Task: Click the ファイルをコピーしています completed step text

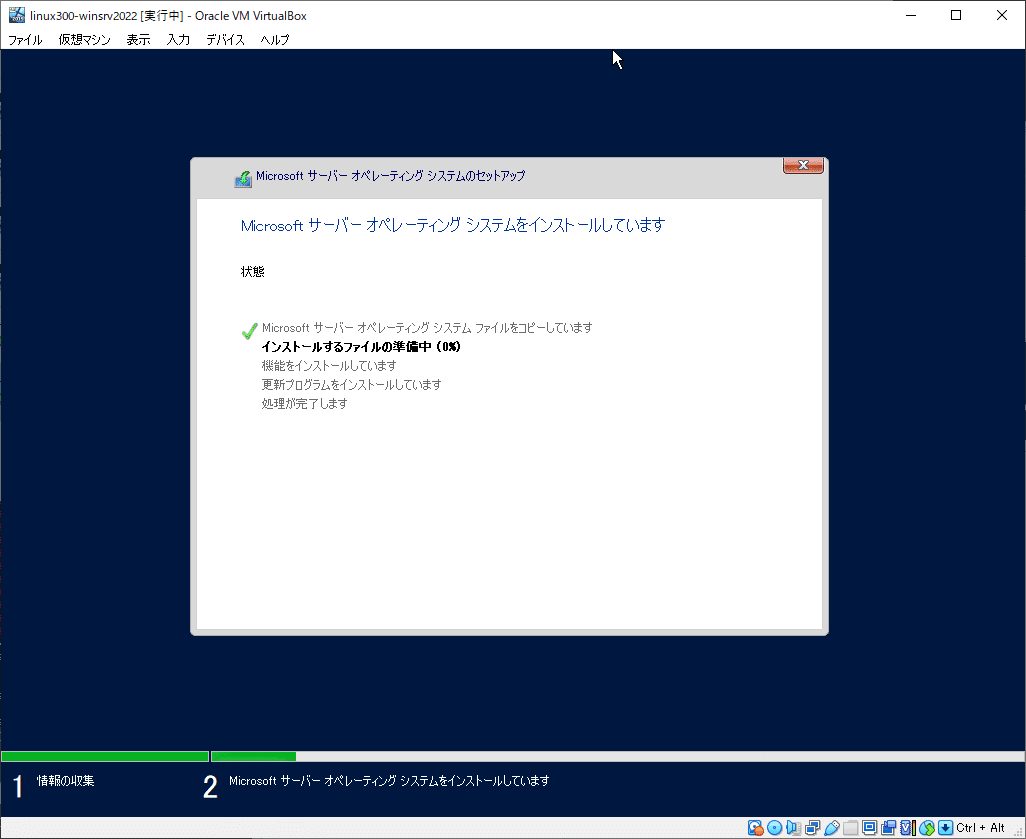Action: coord(427,328)
